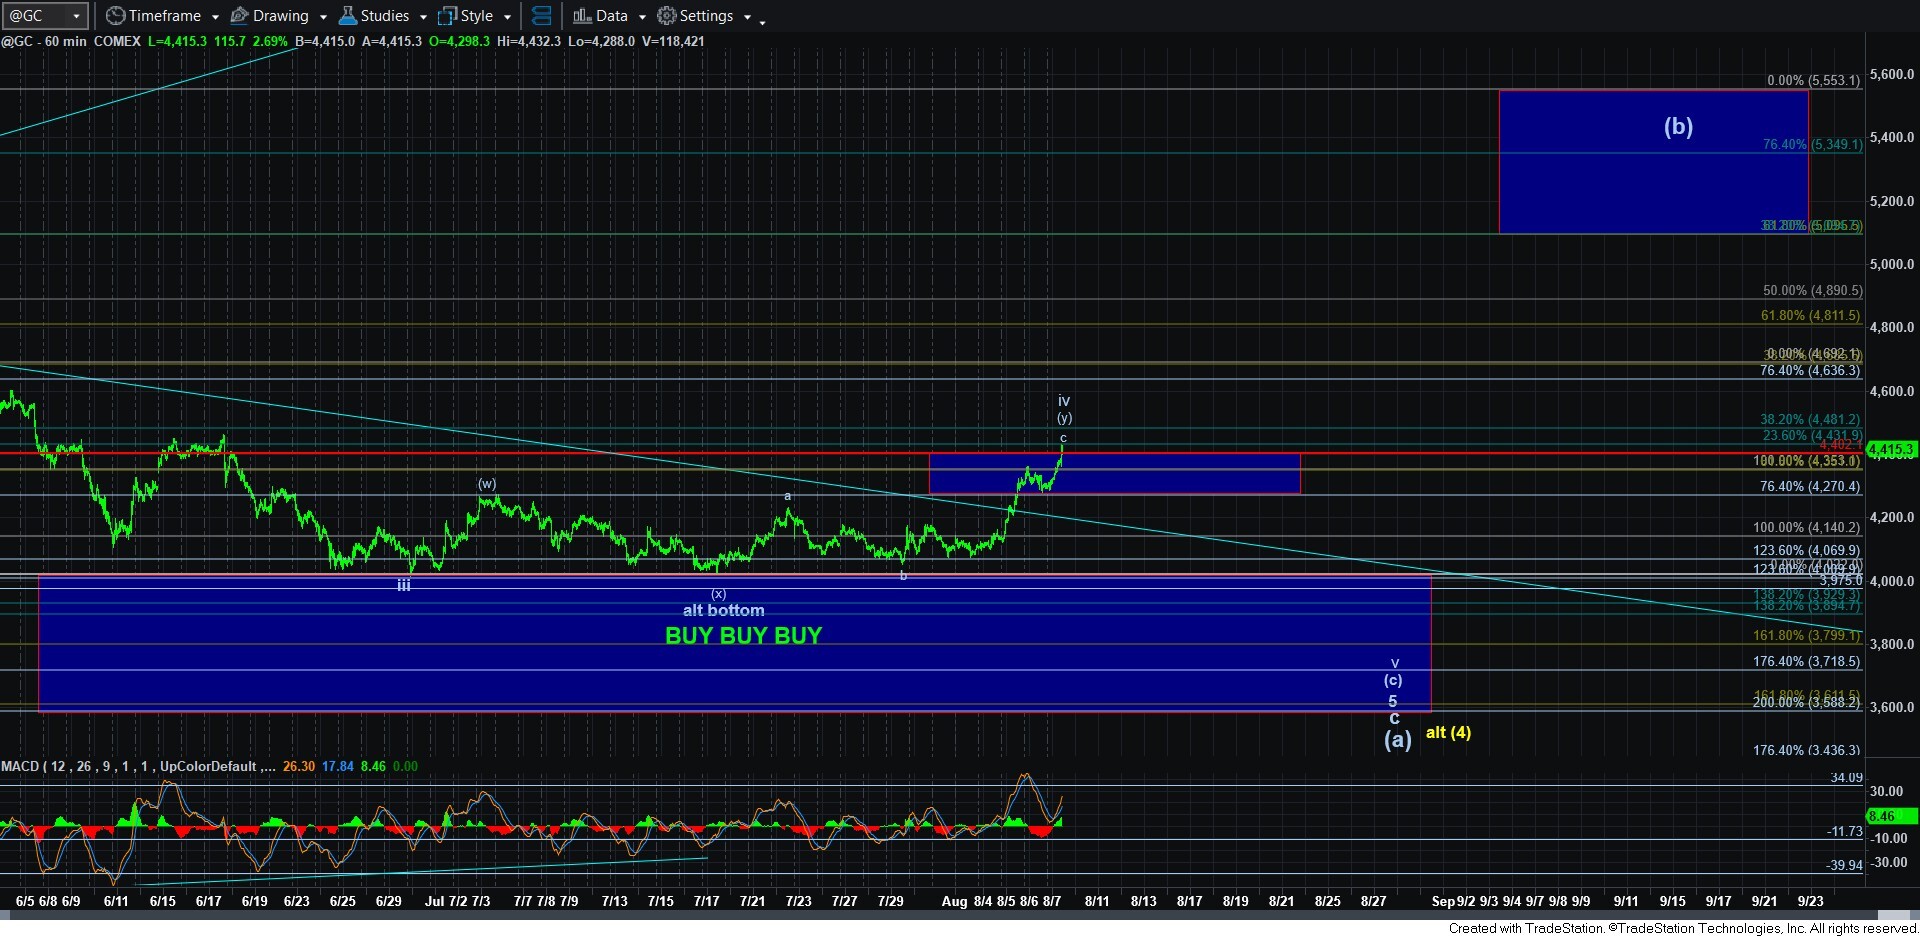Open the Settings menu label
Screen dimensions: 1920x936
click(707, 16)
